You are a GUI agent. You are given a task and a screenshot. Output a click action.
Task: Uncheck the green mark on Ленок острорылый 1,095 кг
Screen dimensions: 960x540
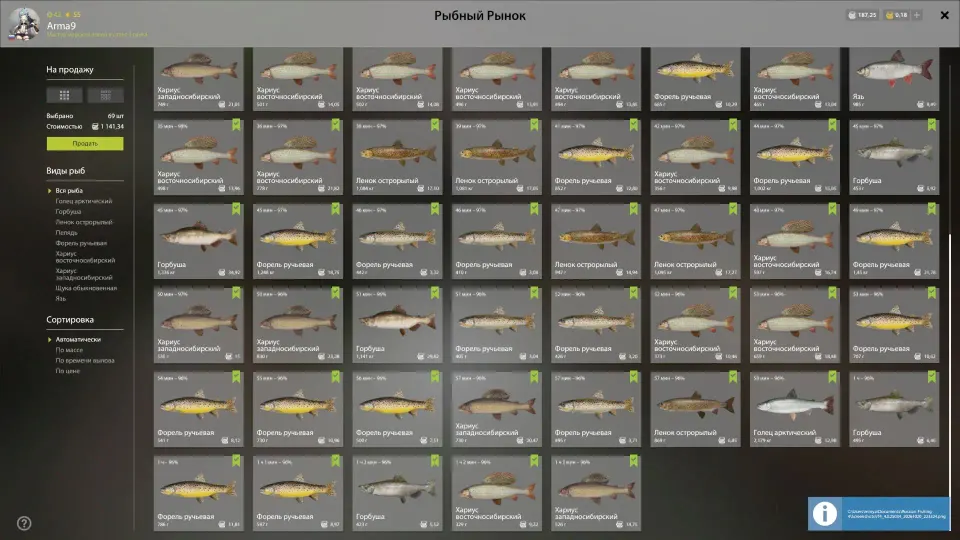tap(733, 209)
